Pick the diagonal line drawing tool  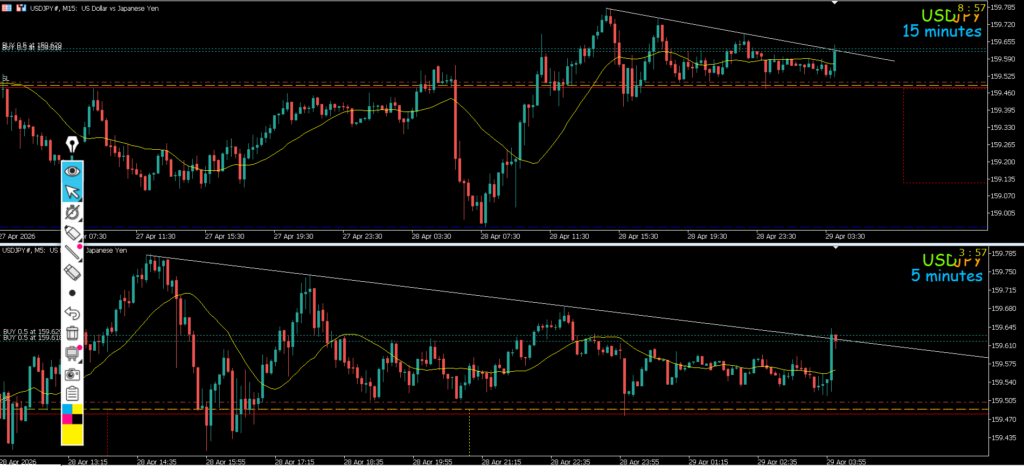click(x=72, y=252)
